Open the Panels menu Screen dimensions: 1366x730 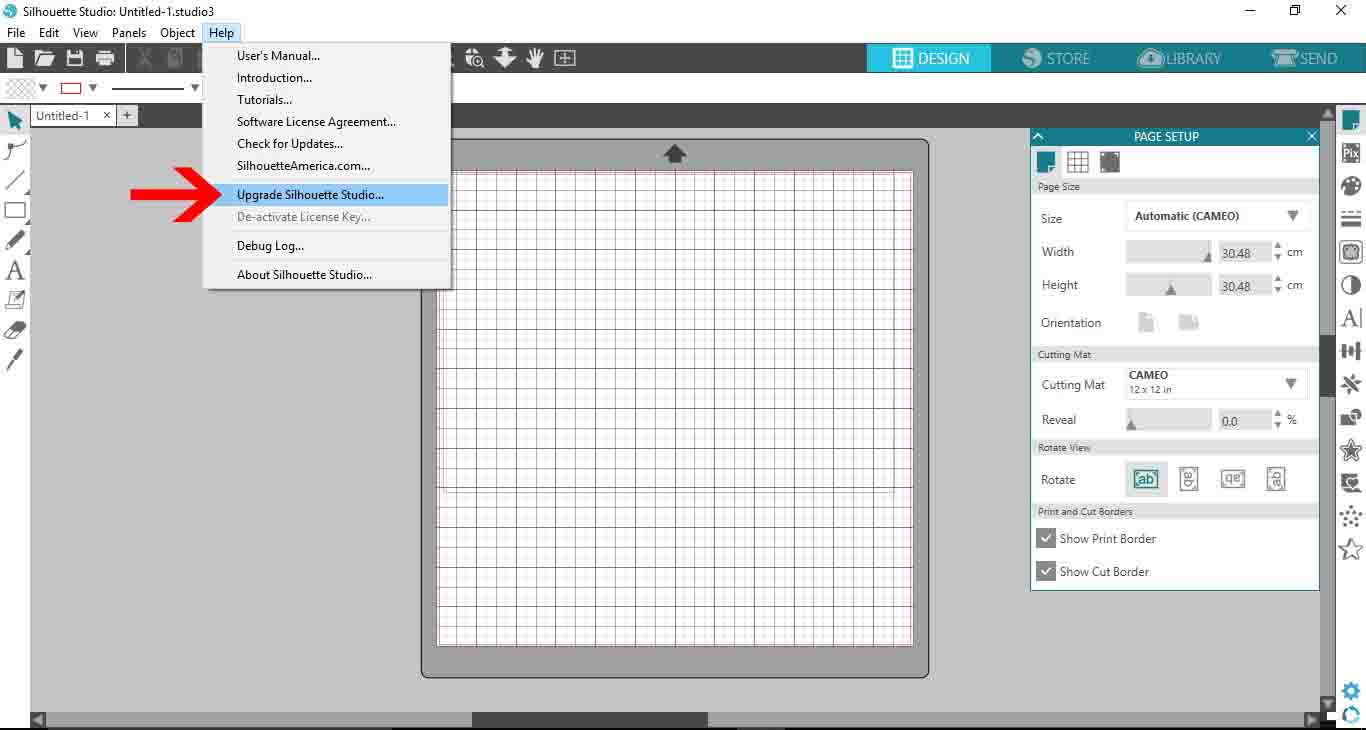(129, 33)
